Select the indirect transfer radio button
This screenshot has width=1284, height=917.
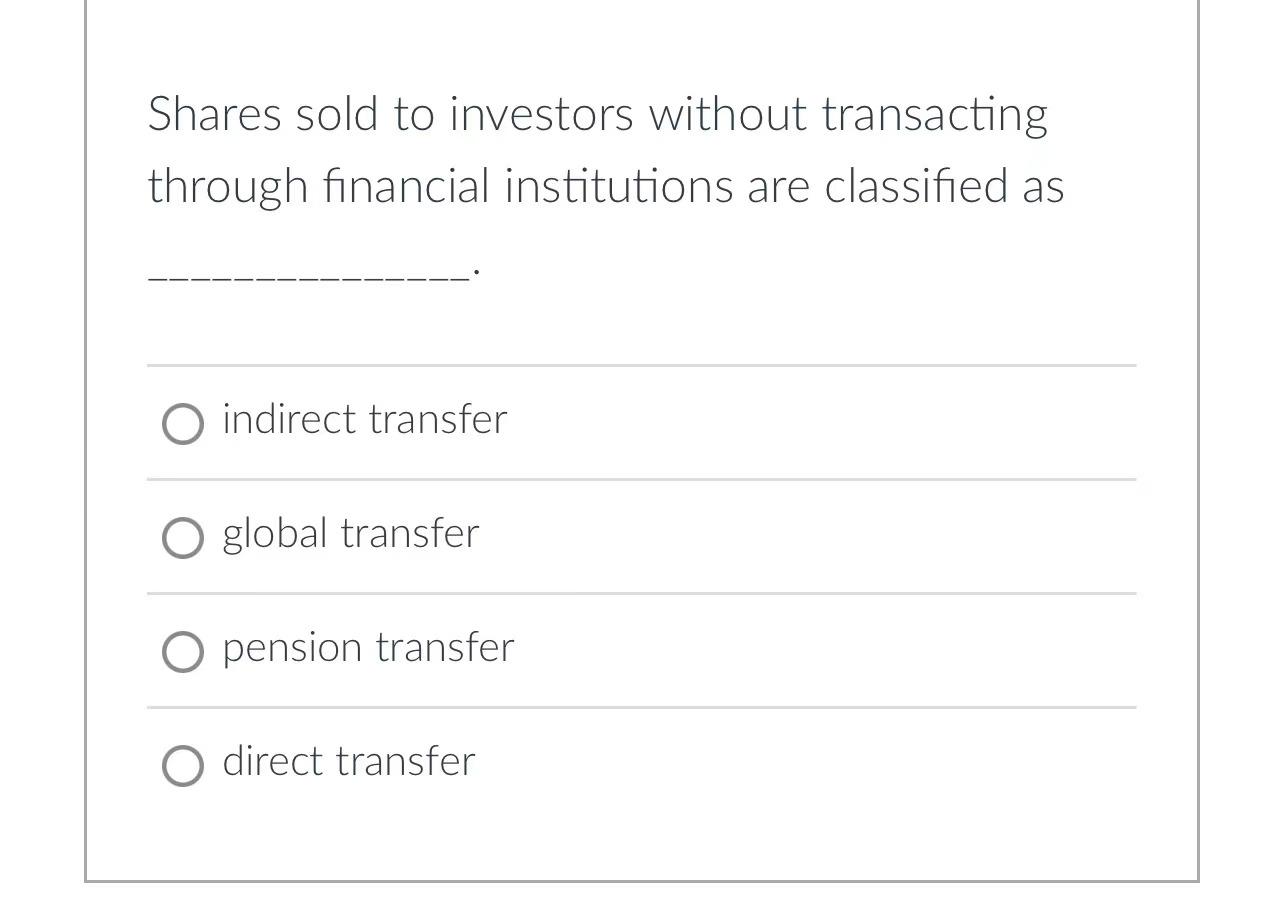tap(182, 423)
